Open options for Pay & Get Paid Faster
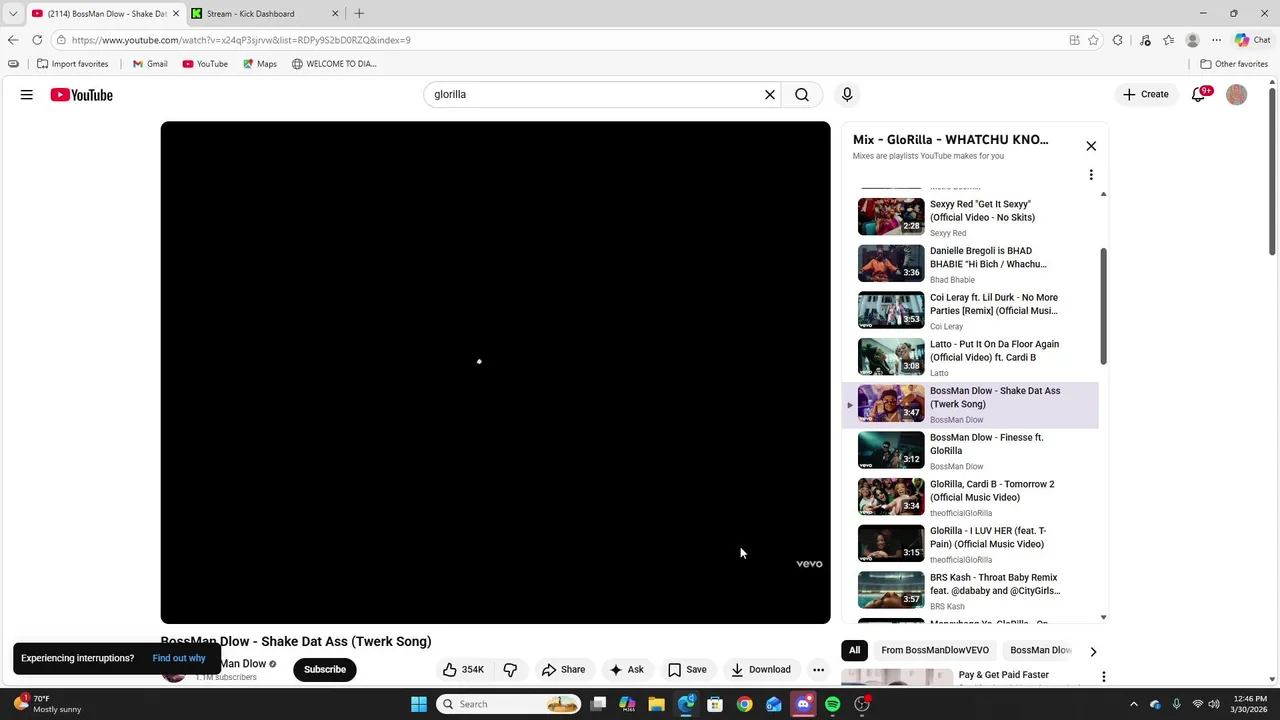The width and height of the screenshot is (1280, 720). coord(1103,677)
